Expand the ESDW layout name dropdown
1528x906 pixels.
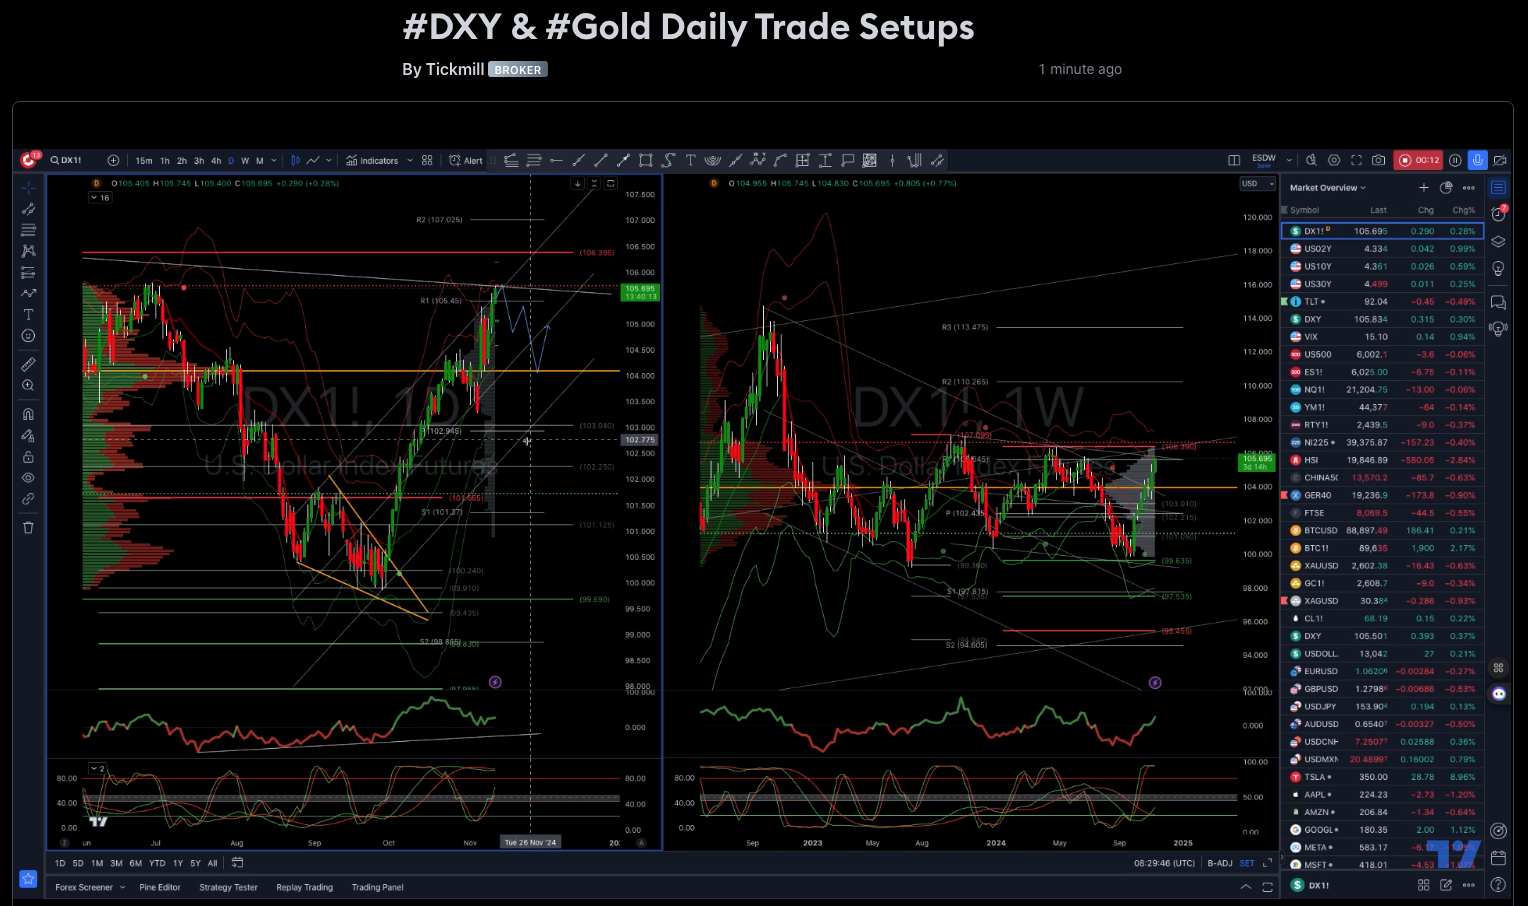pos(1289,160)
